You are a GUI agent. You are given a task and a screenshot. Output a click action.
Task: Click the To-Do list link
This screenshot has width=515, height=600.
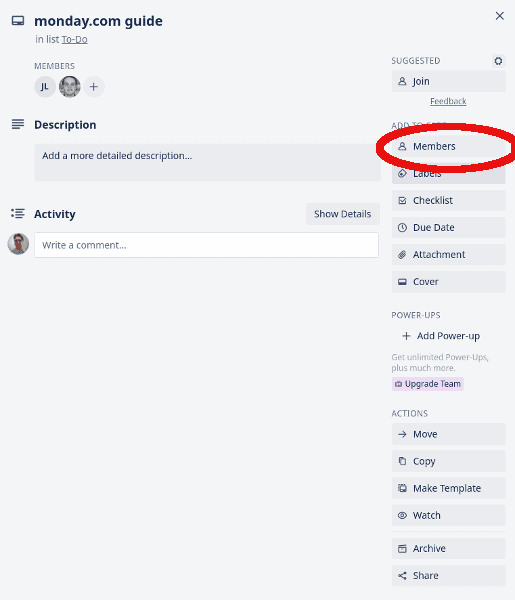(x=75, y=39)
